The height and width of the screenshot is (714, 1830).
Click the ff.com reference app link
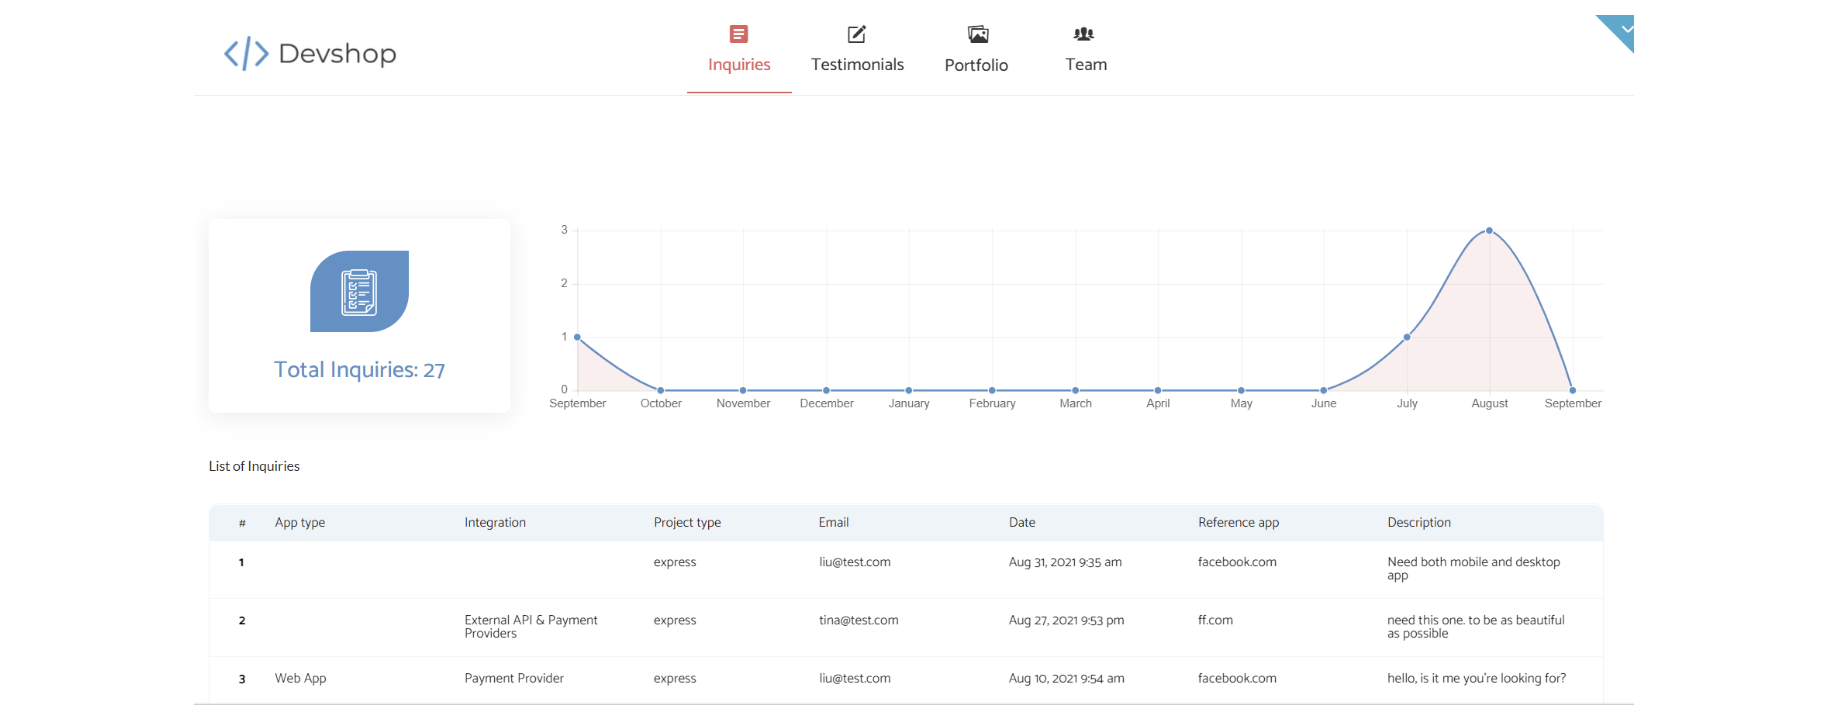(x=1215, y=620)
